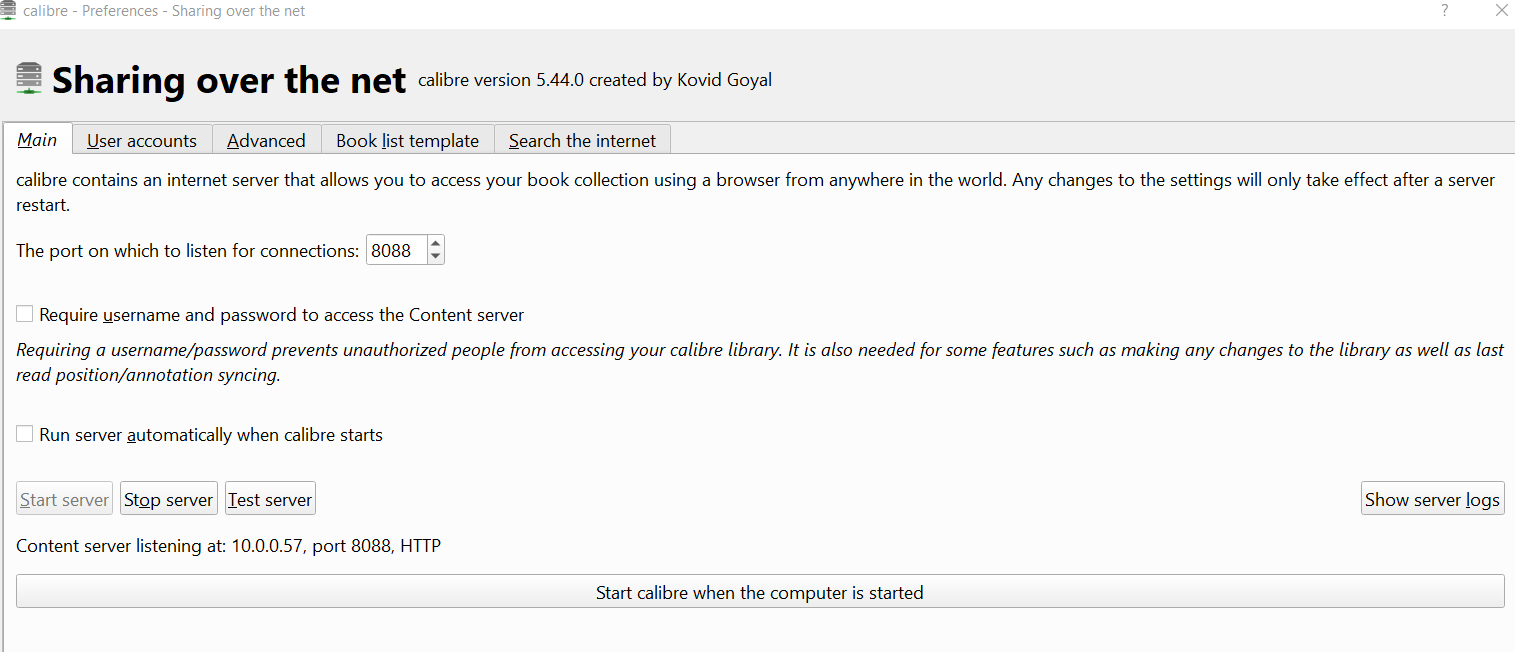Screen dimensions: 1515x652
Task: Go to the Advanced tab
Action: pos(266,141)
